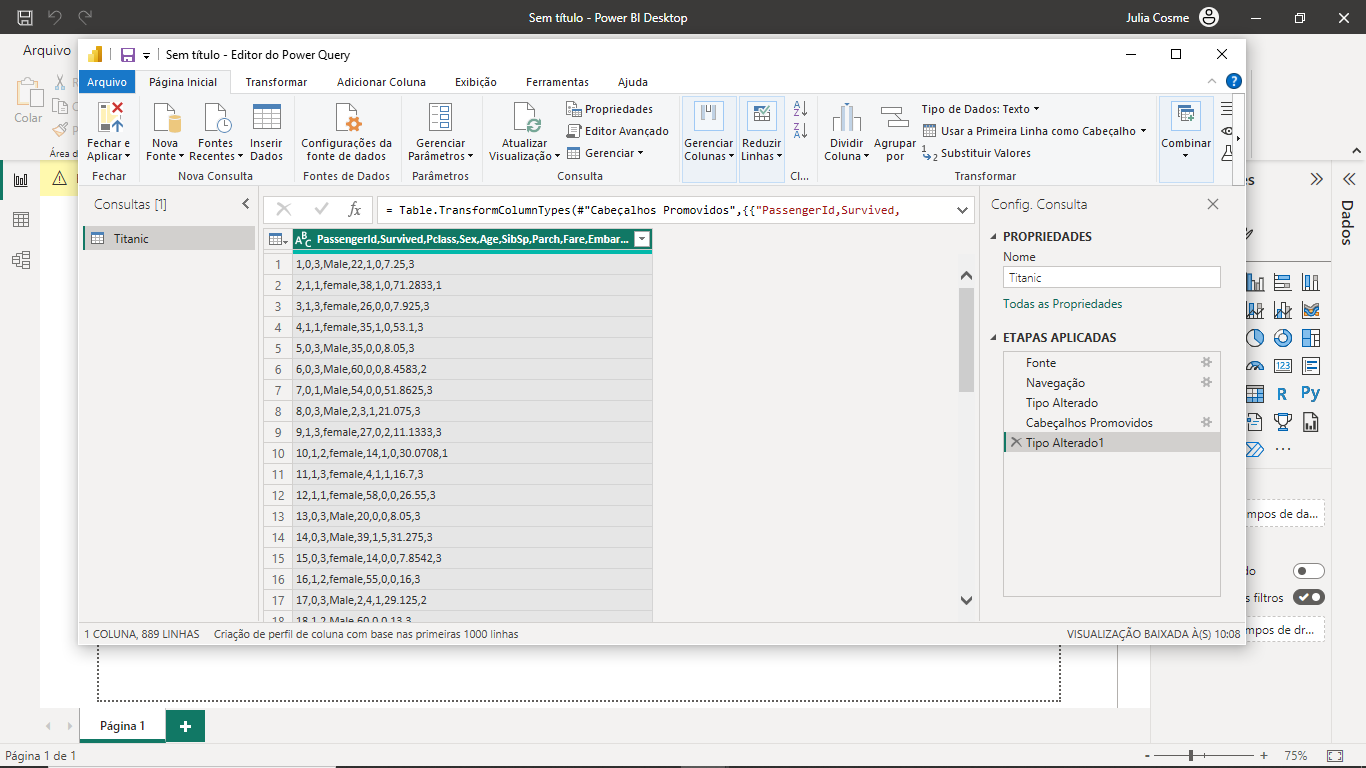Switch to the Adicionar Coluna tab
The width and height of the screenshot is (1366, 768).
click(381, 82)
